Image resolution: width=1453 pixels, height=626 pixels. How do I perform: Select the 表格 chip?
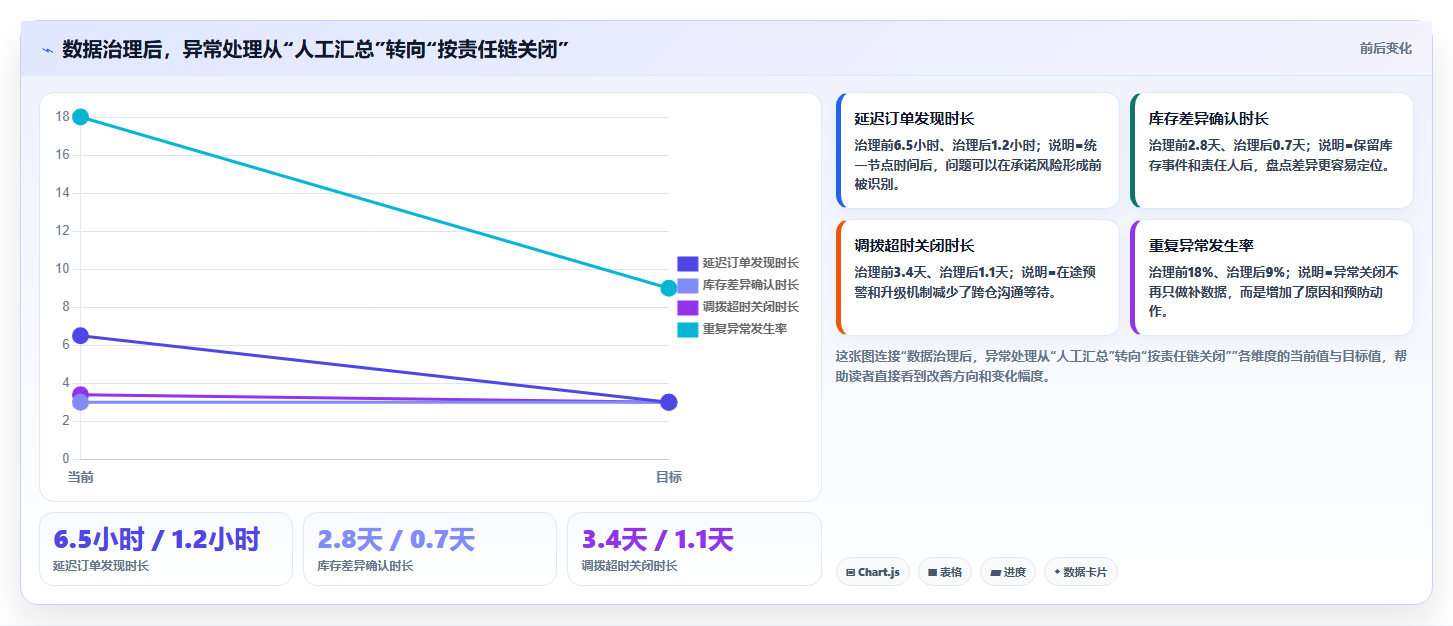pyautogui.click(x=944, y=572)
